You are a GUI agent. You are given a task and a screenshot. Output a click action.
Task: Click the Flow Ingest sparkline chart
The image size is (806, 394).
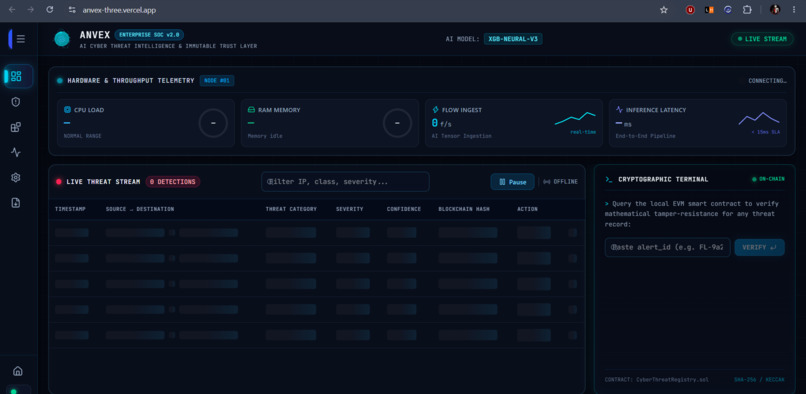pos(575,118)
